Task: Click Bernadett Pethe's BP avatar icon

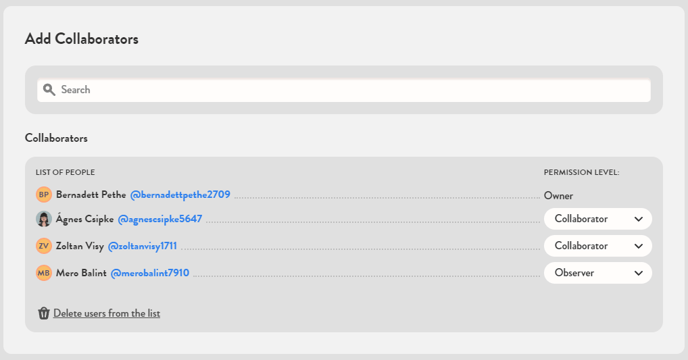Action: coord(44,194)
